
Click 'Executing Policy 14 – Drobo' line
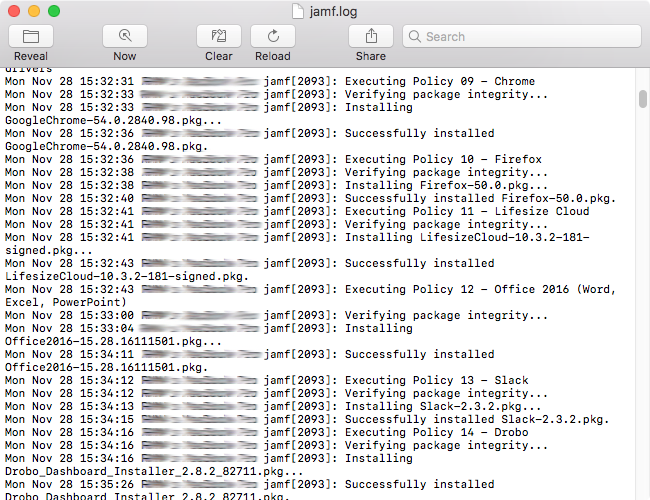pos(437,432)
